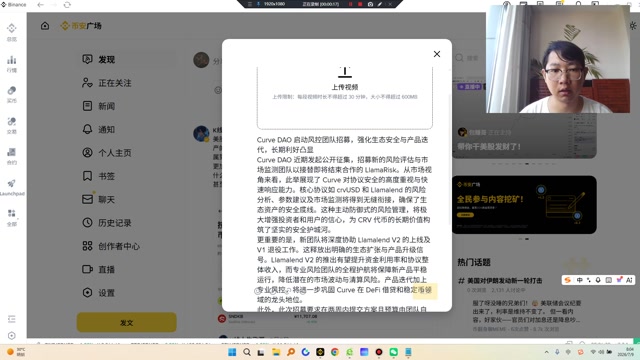640x360 pixels.
Task: Click the 总览 icon in the far-left rail
Action: (x=11, y=28)
